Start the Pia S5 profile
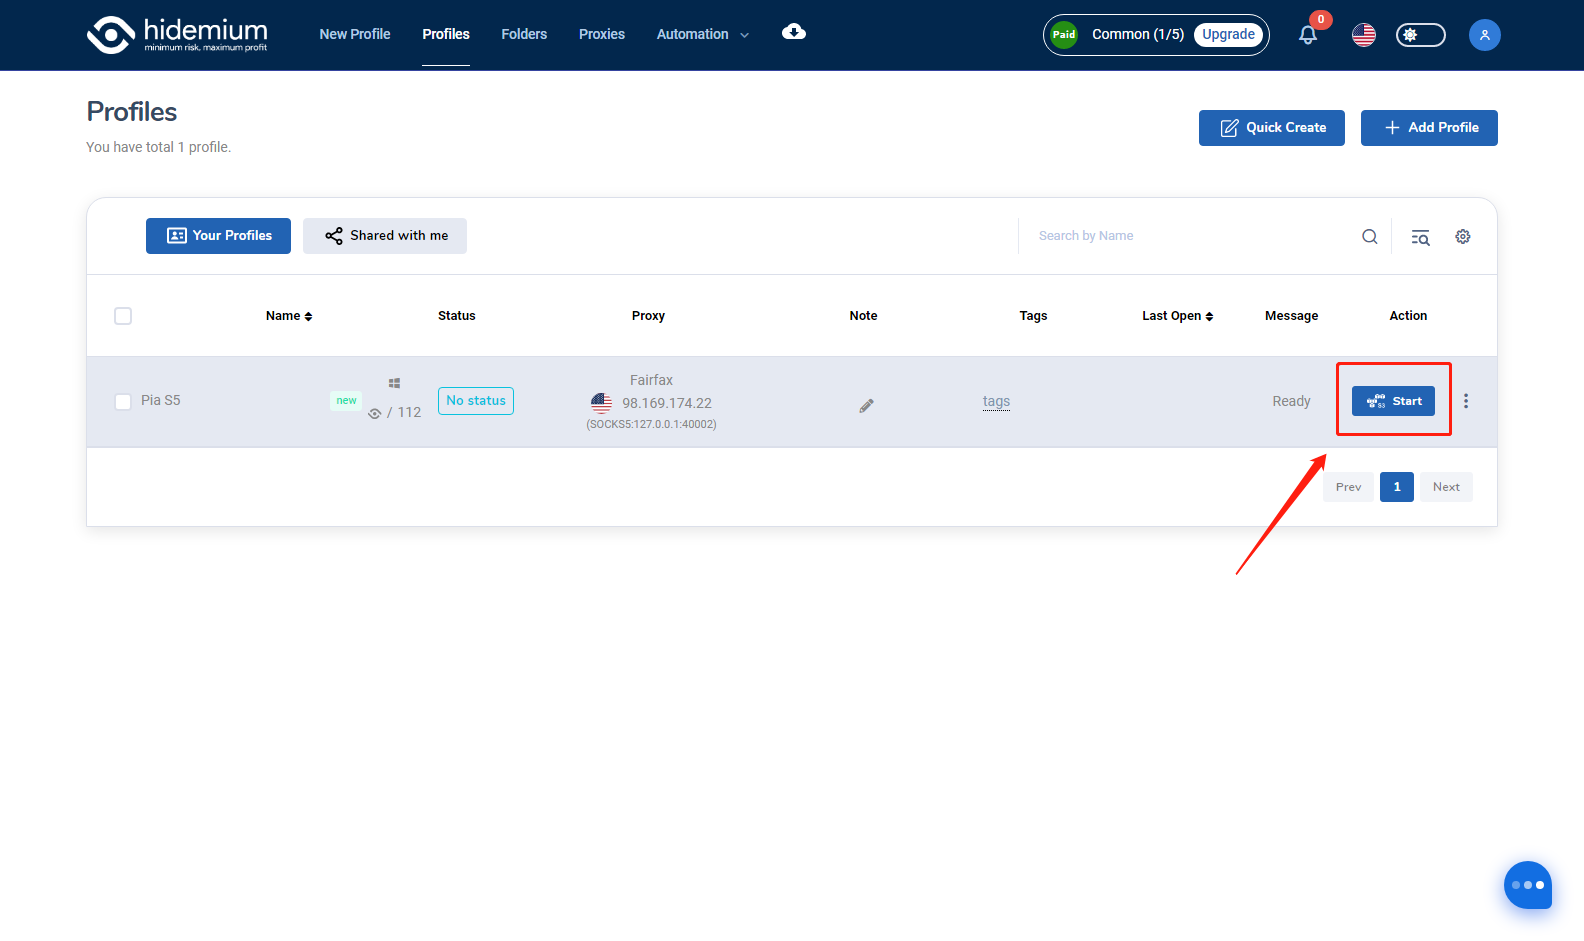Screen dimensions: 1584x941 [1393, 401]
